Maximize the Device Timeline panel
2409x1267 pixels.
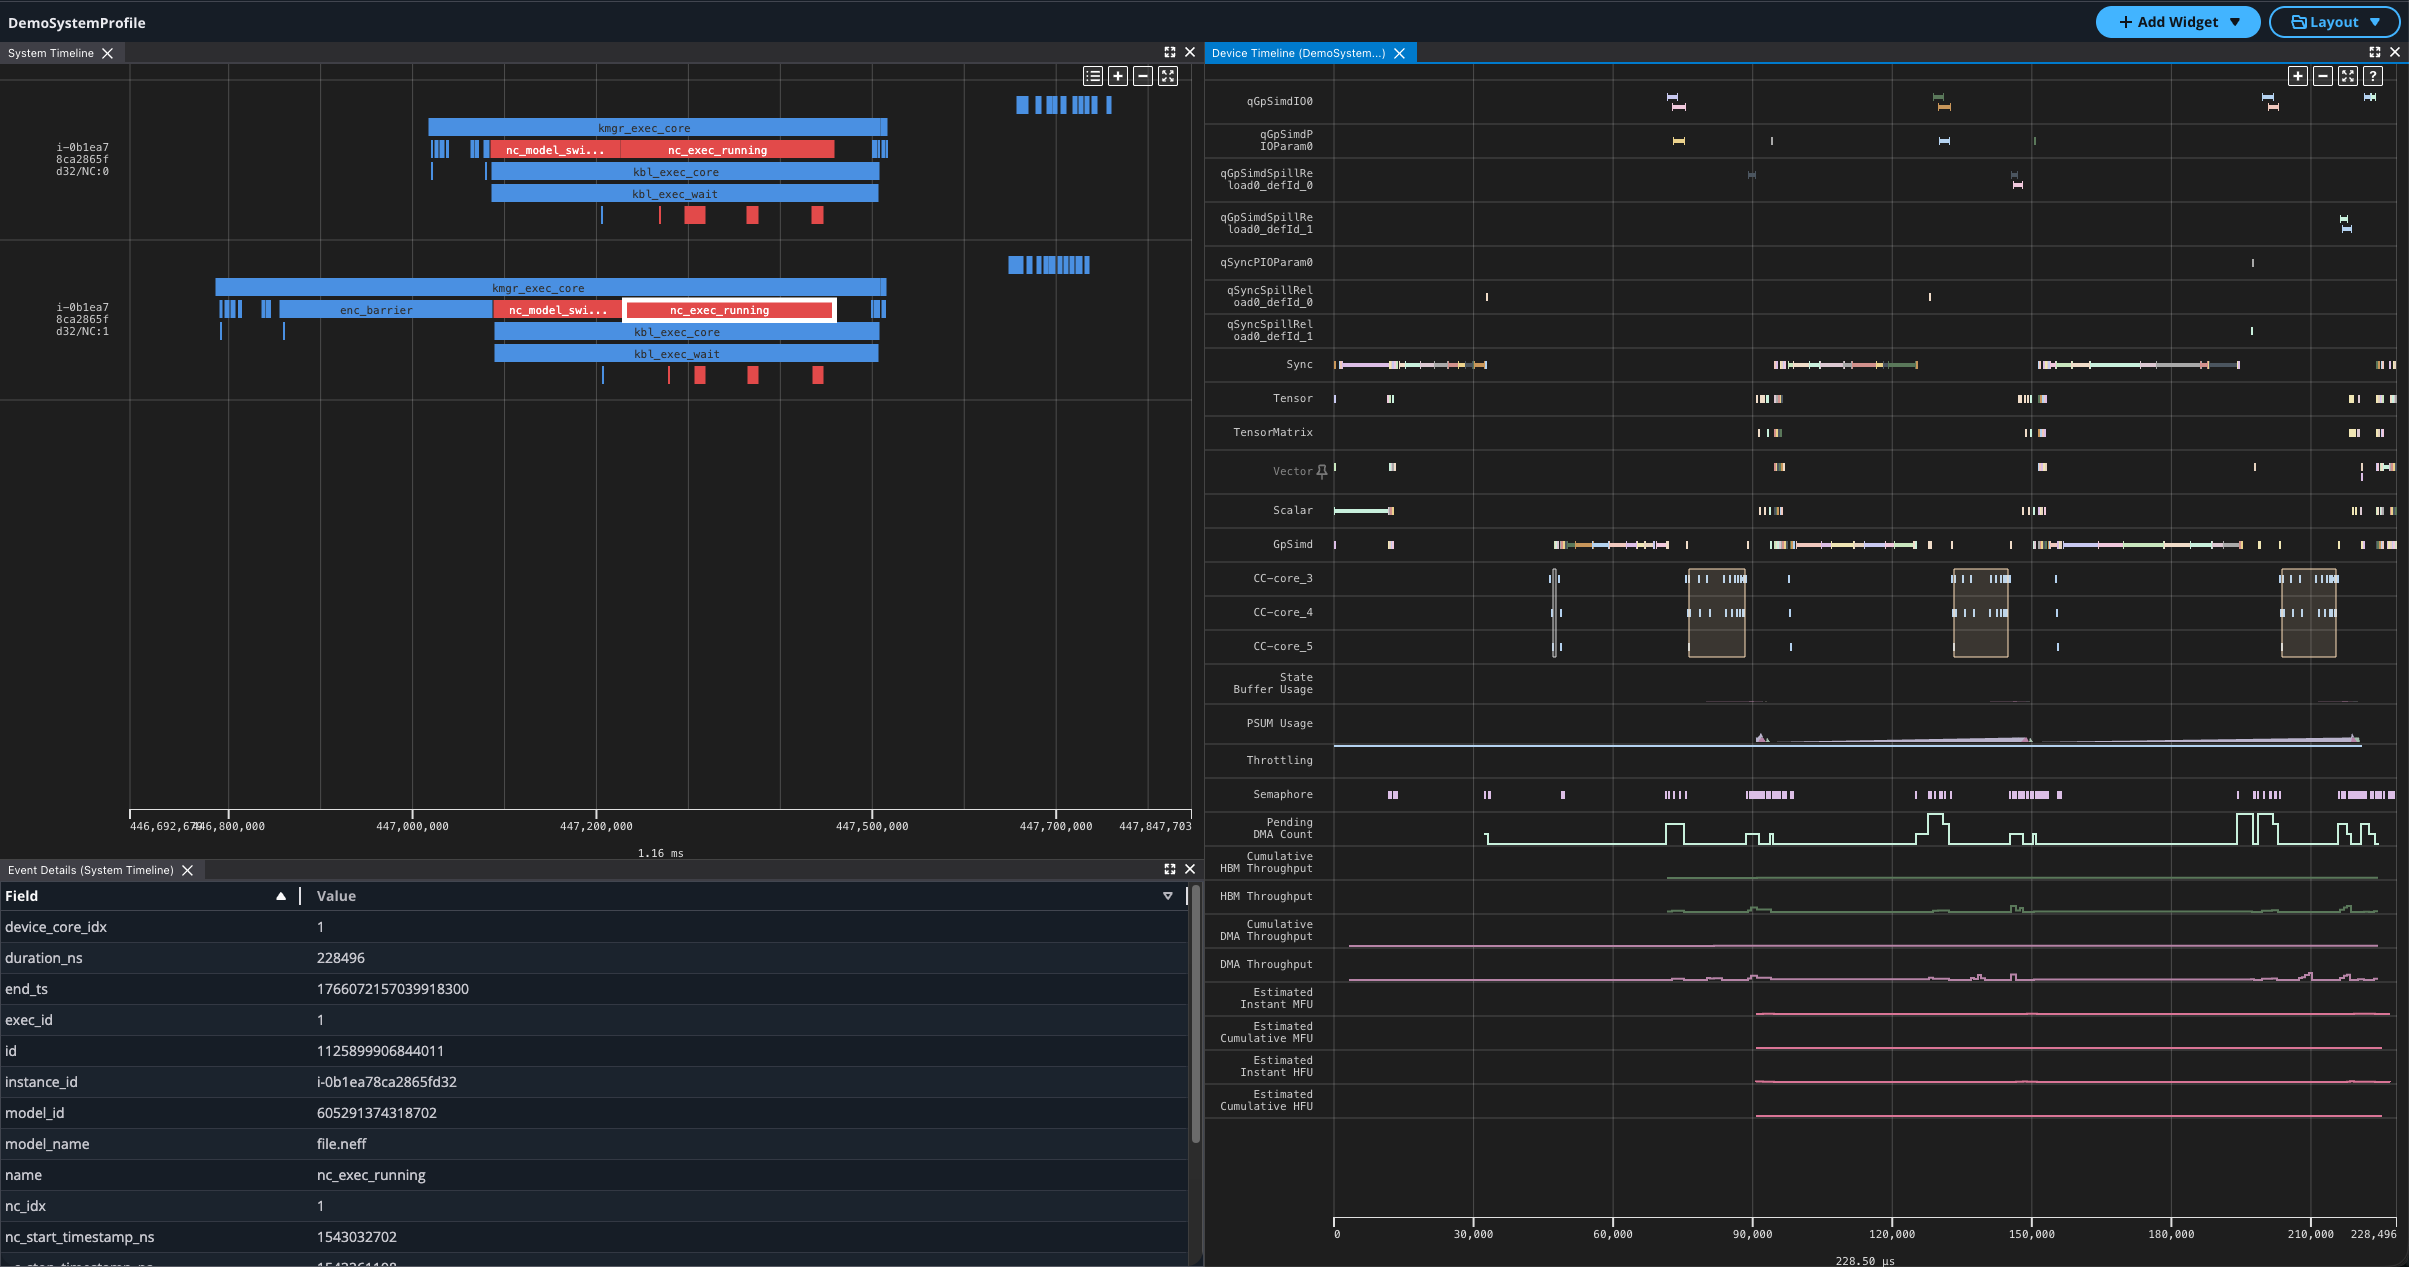2375,52
